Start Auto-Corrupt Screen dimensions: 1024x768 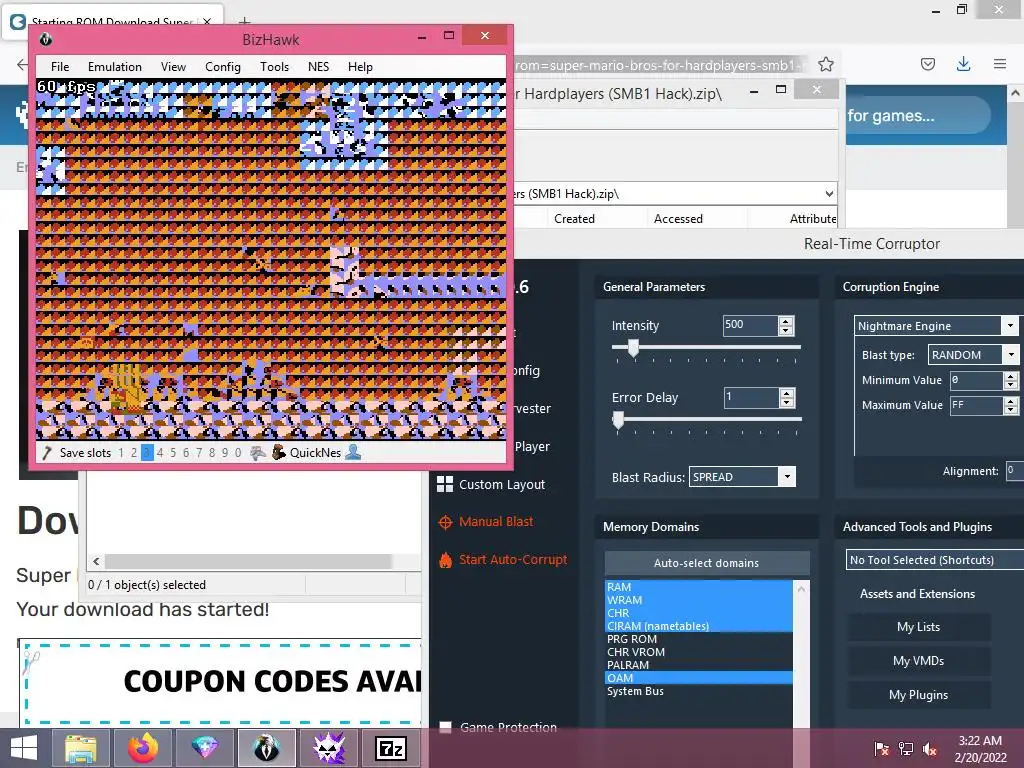(513, 559)
